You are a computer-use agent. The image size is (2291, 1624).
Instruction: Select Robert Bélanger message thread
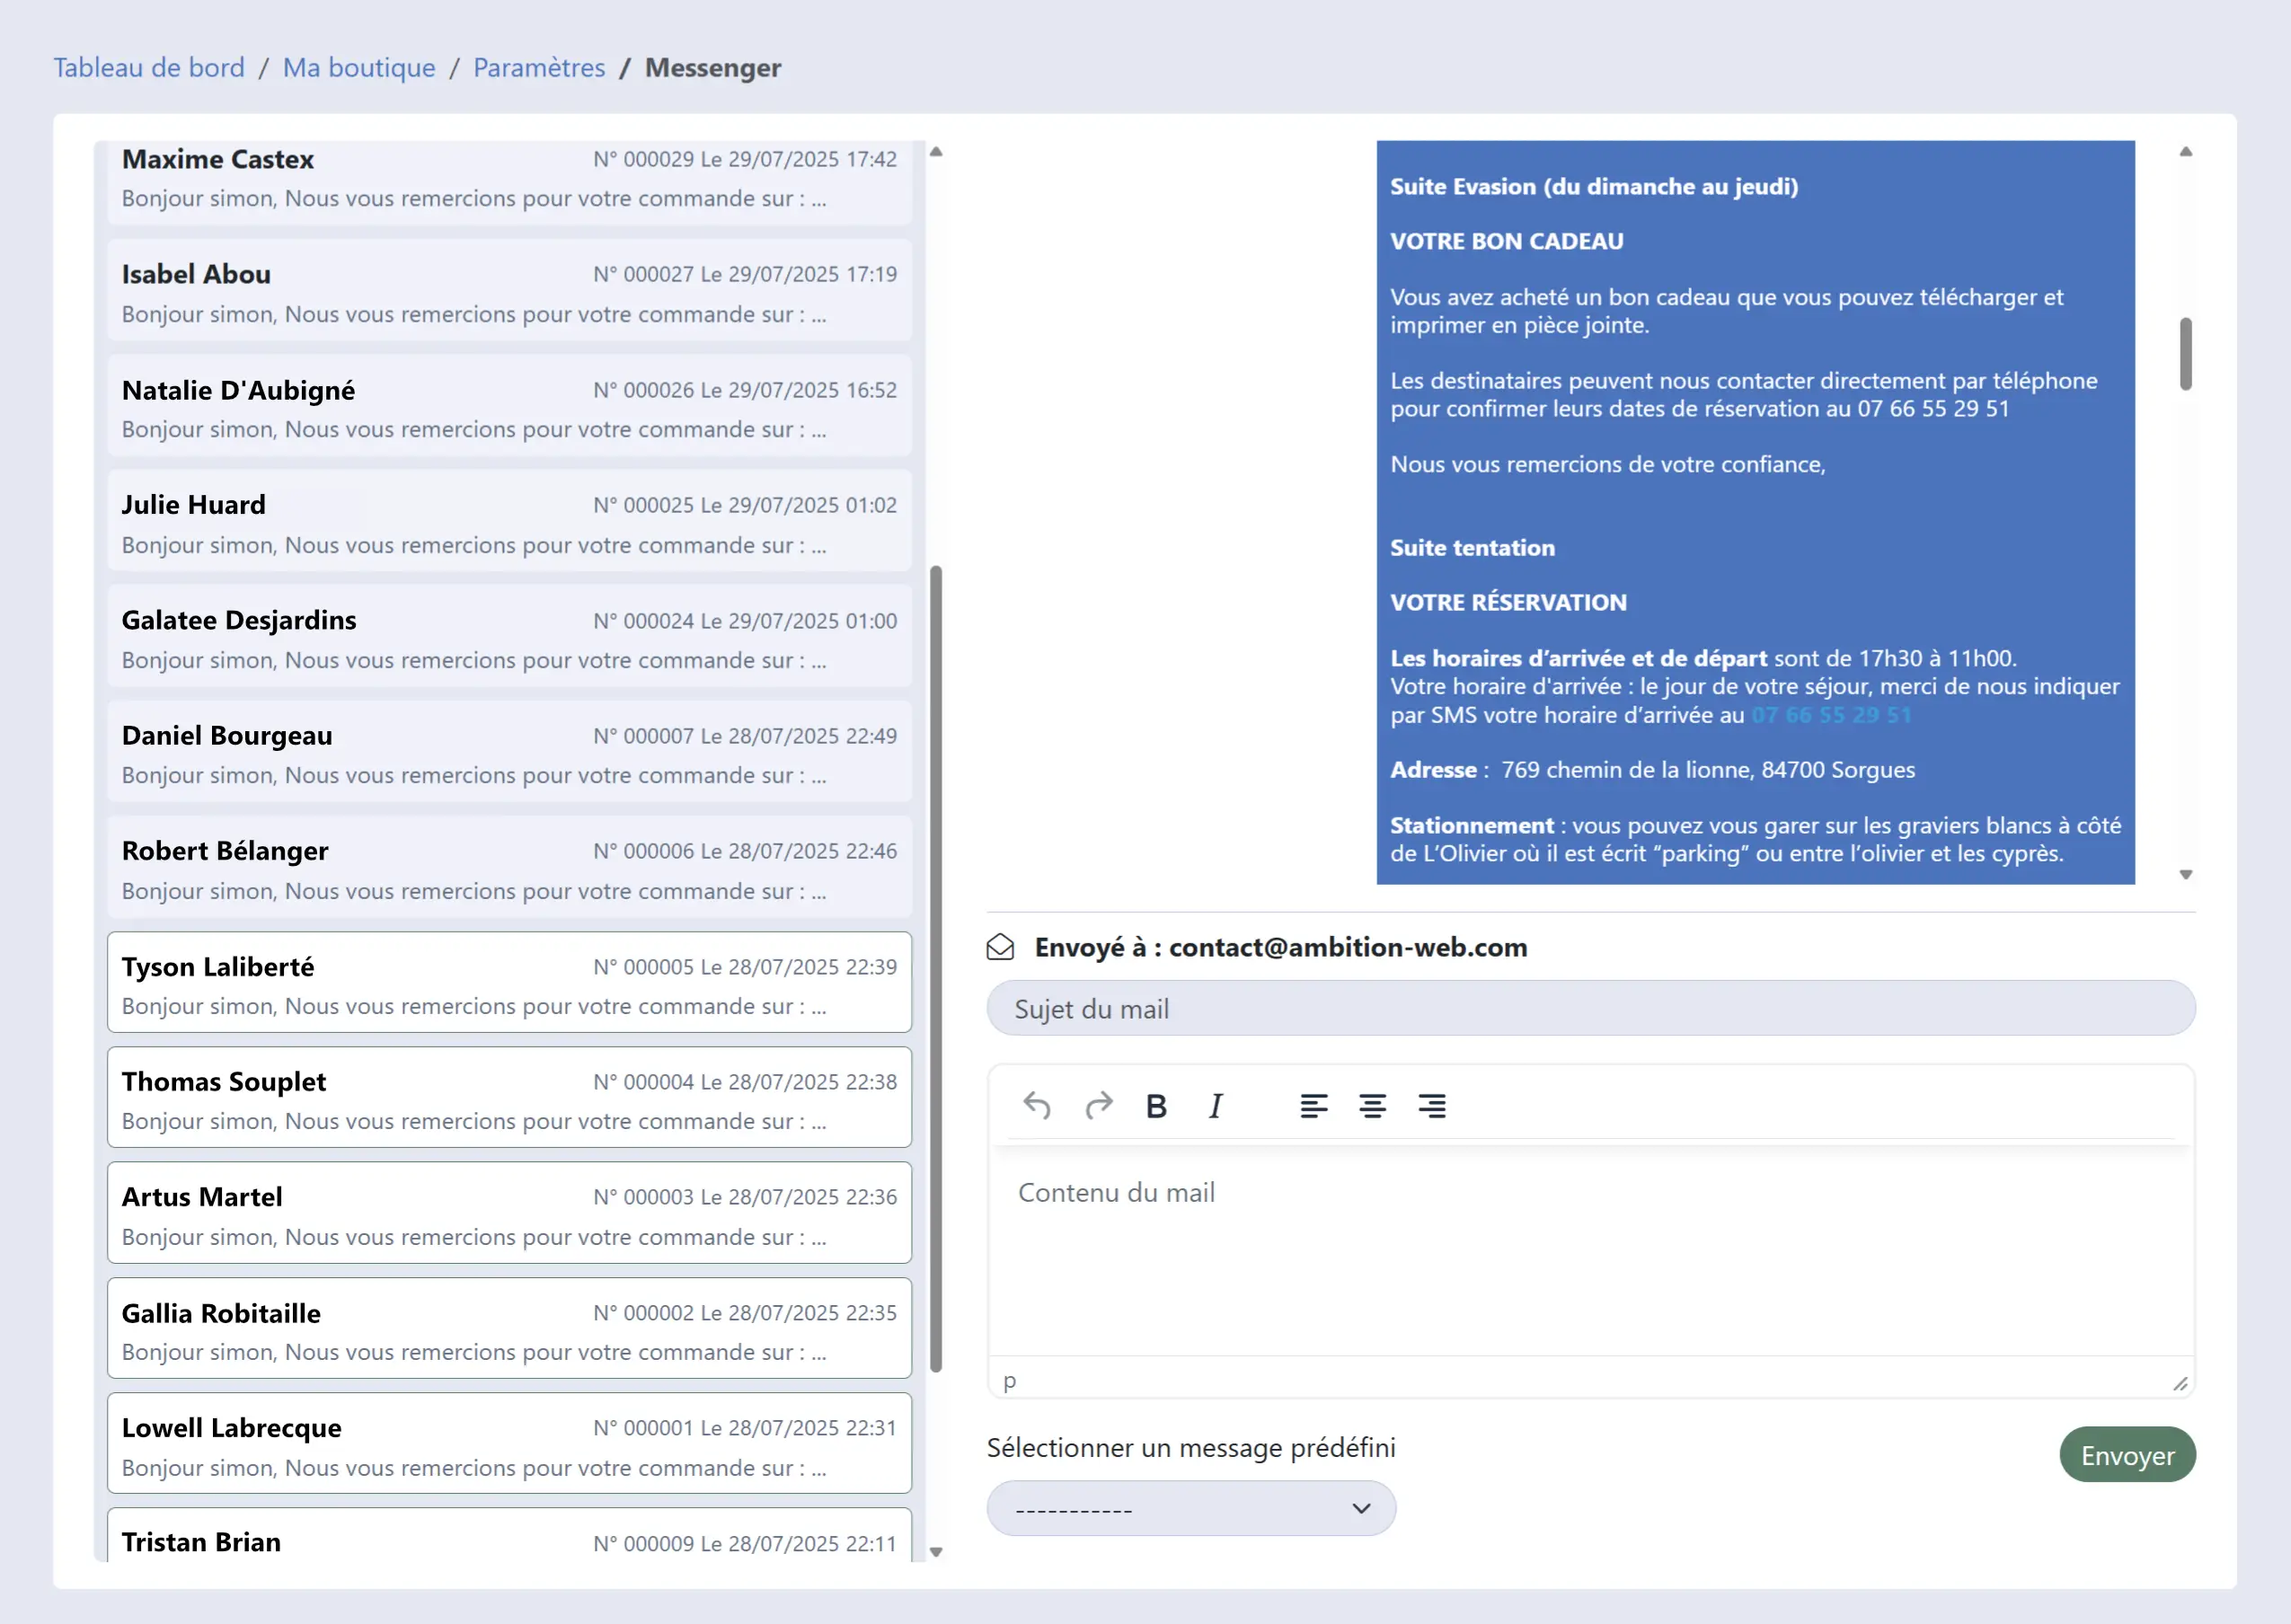509,868
